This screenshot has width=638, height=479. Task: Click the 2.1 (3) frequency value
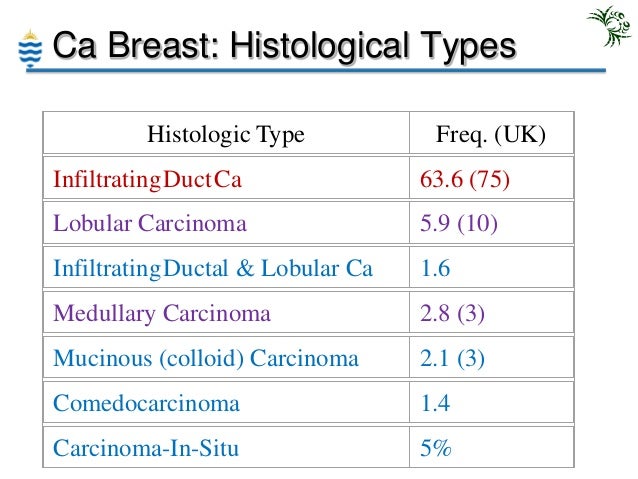click(453, 358)
